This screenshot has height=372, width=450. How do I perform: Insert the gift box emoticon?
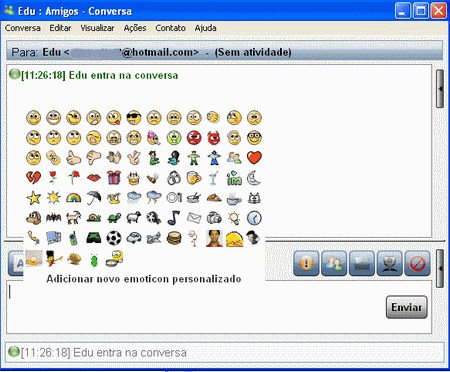point(114,178)
